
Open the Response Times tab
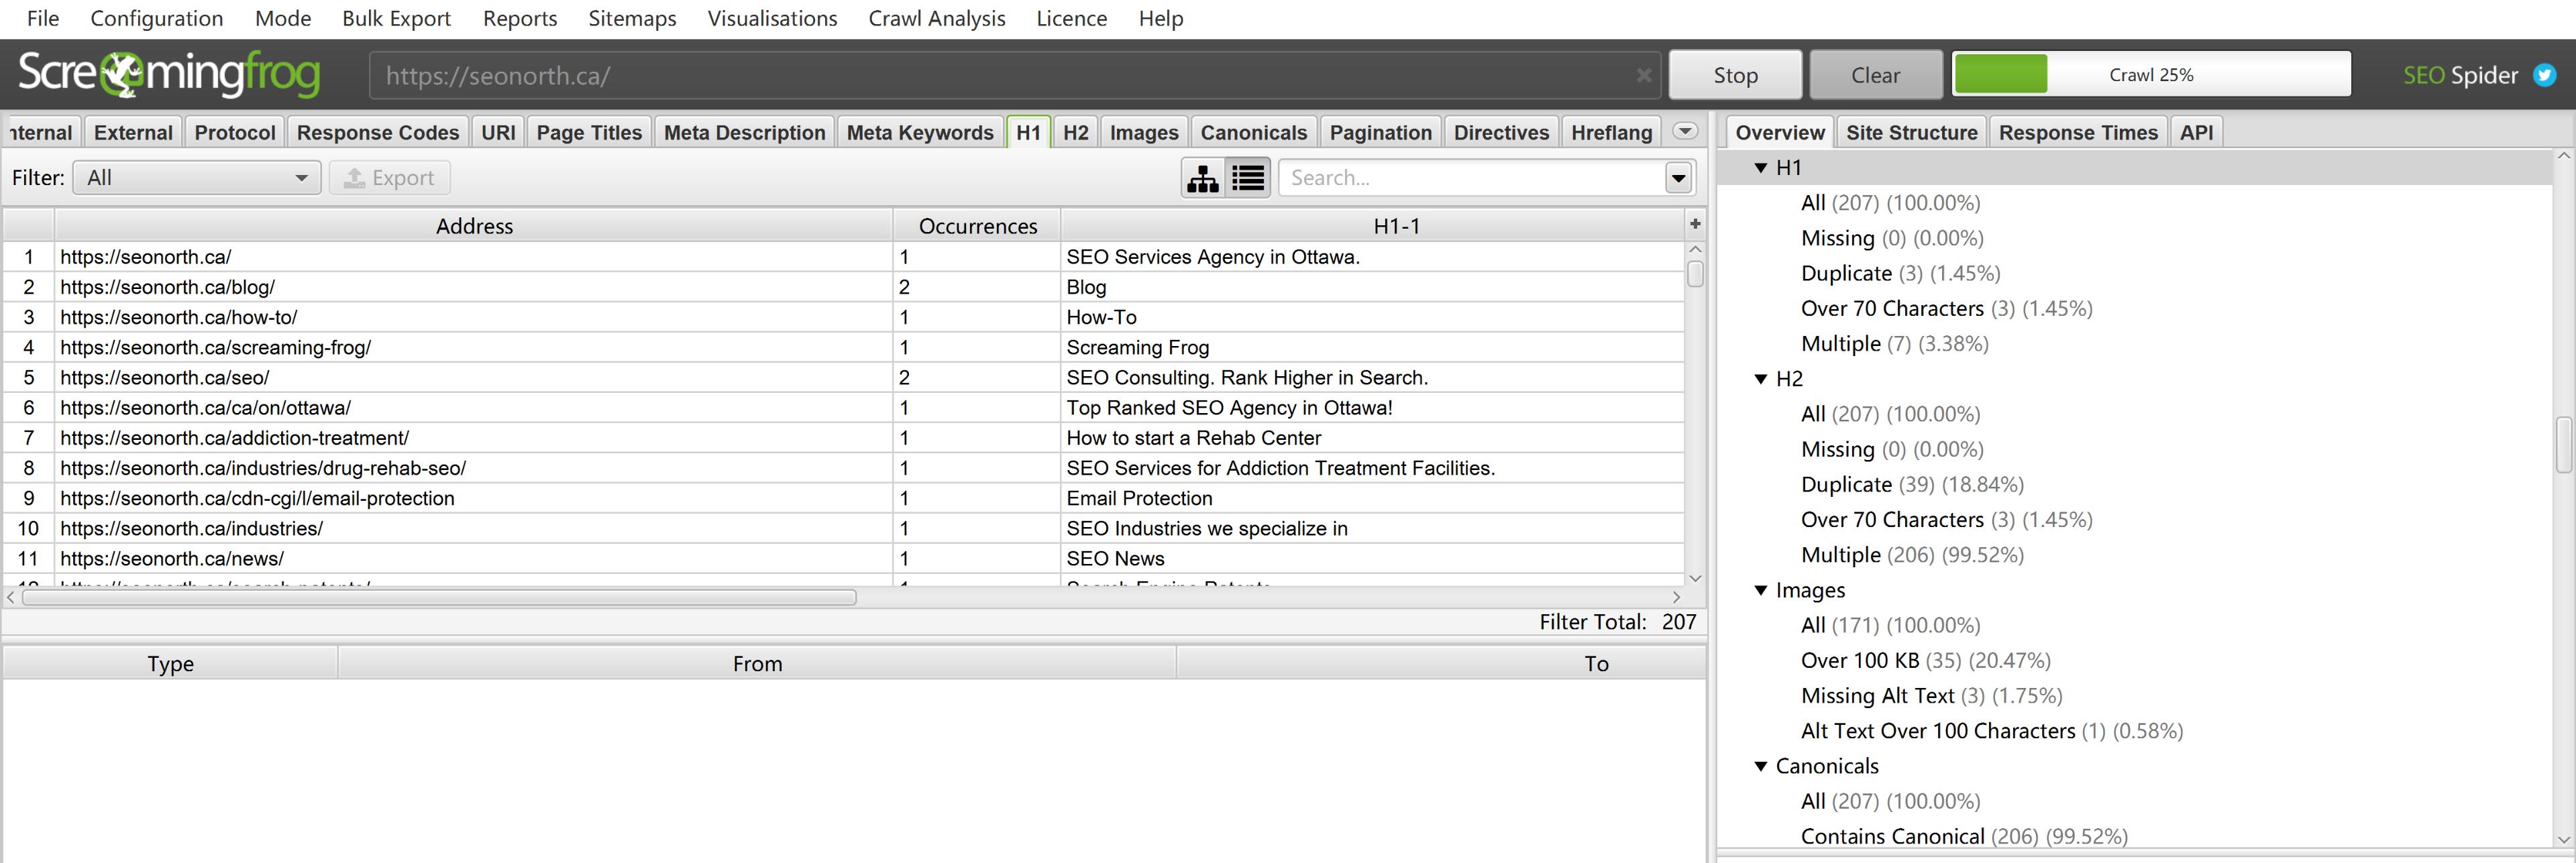click(2078, 132)
